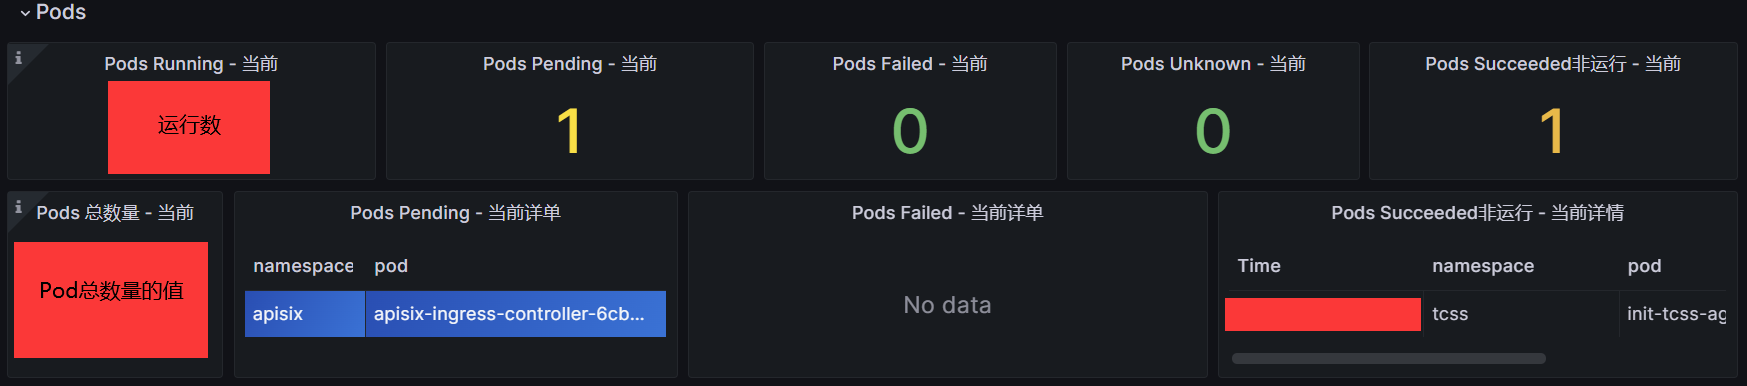
Task: Sort succeeded table by Time column
Action: click(x=1259, y=266)
